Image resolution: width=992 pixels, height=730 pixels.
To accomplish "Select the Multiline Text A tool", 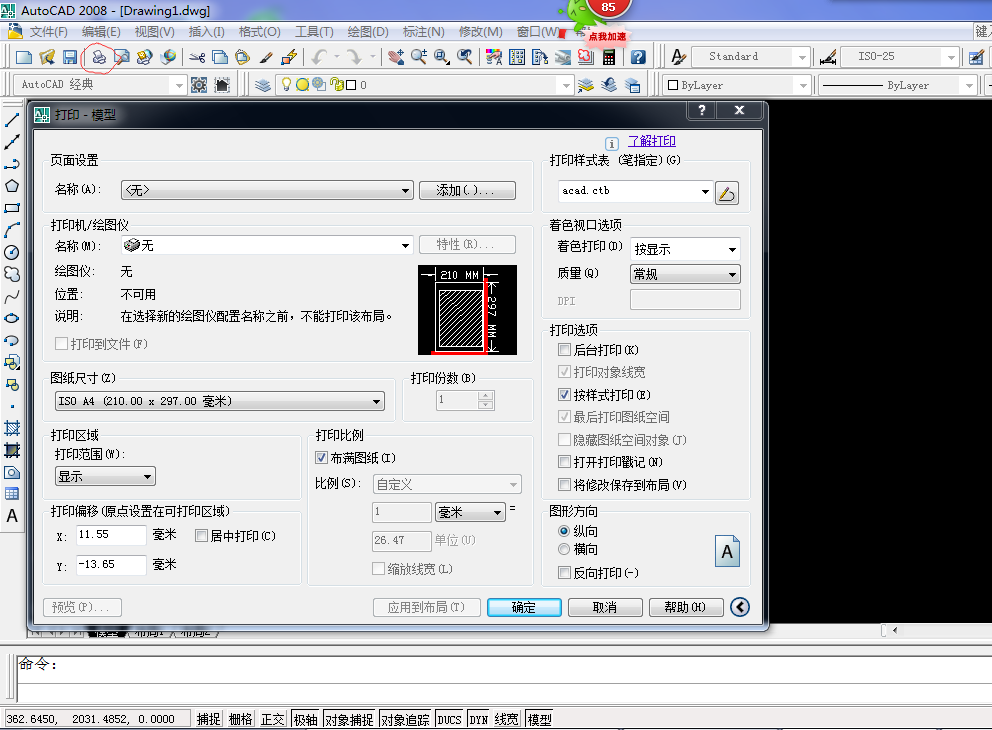I will point(11,516).
